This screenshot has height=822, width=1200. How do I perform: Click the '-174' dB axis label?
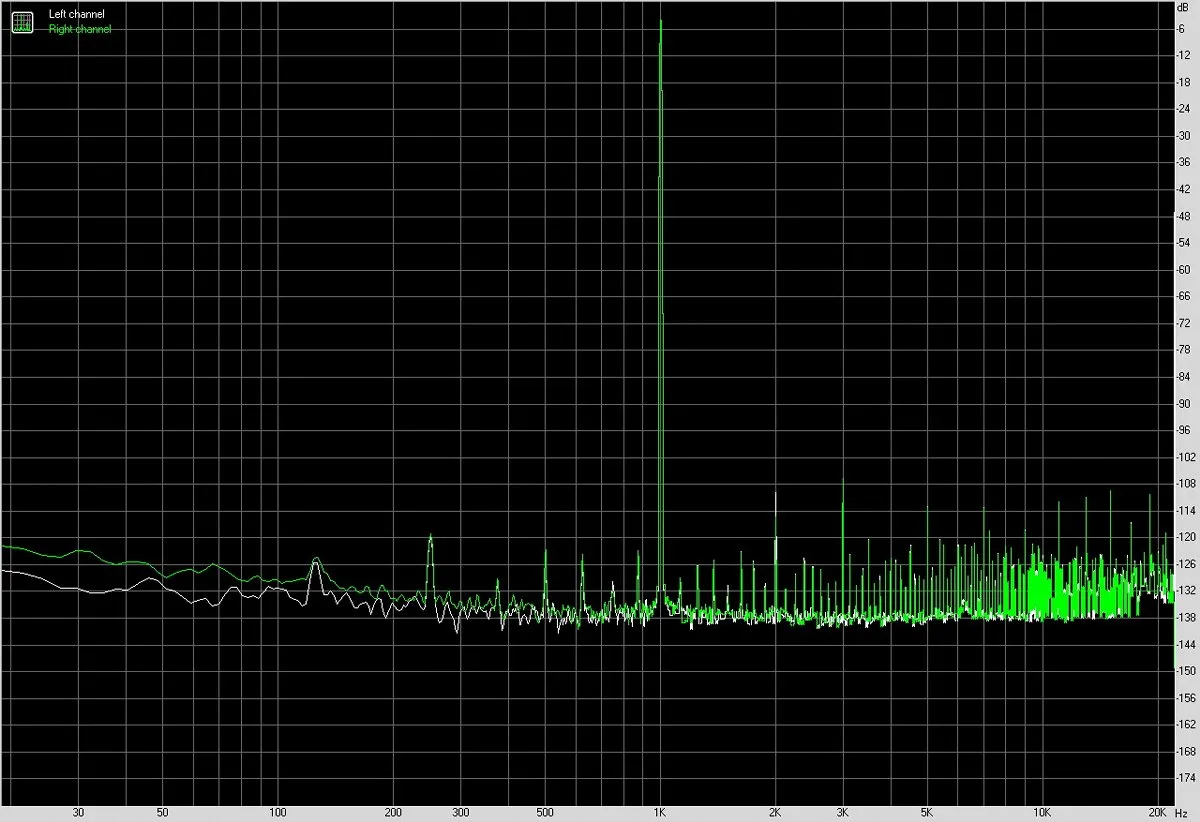click(x=1185, y=777)
